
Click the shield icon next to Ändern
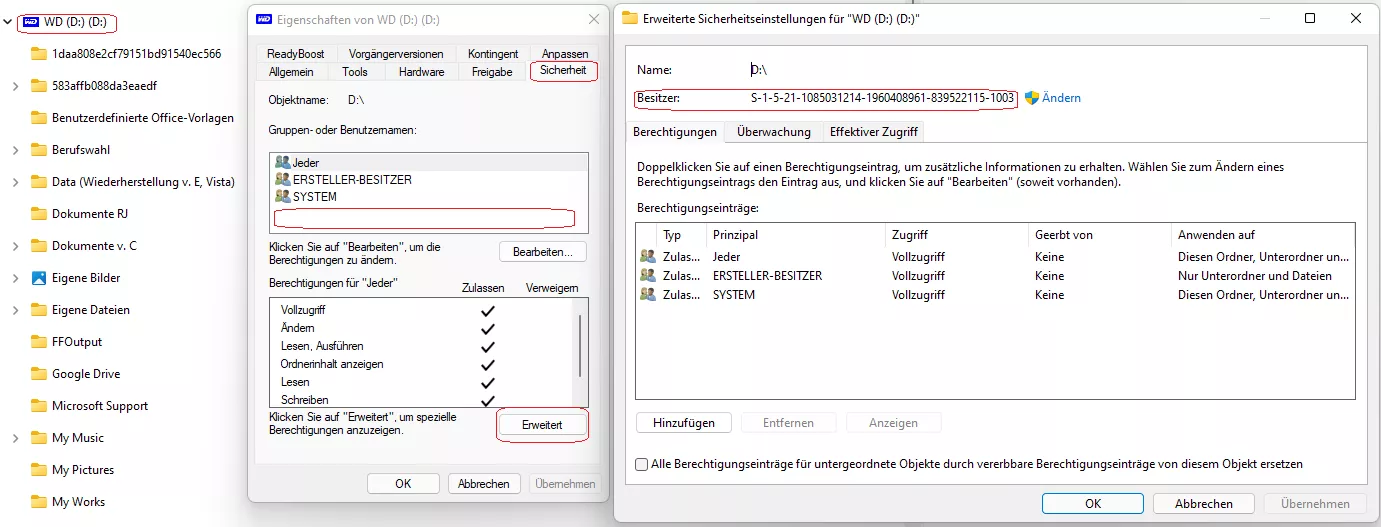(1032, 98)
